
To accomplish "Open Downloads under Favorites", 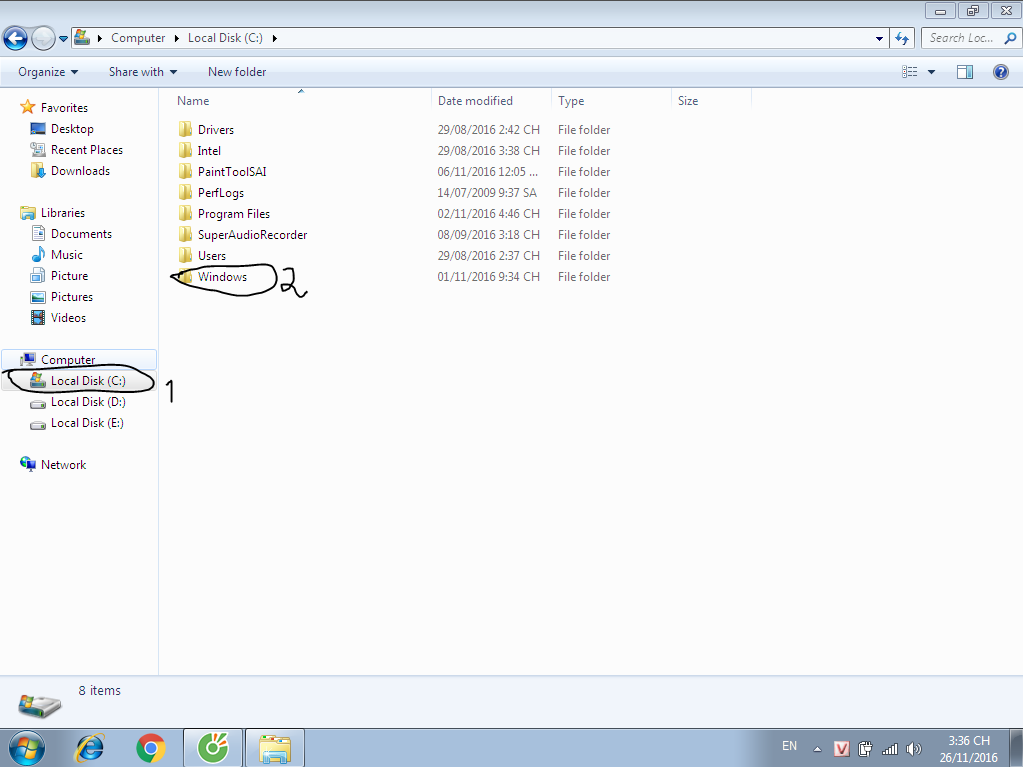I will (80, 171).
